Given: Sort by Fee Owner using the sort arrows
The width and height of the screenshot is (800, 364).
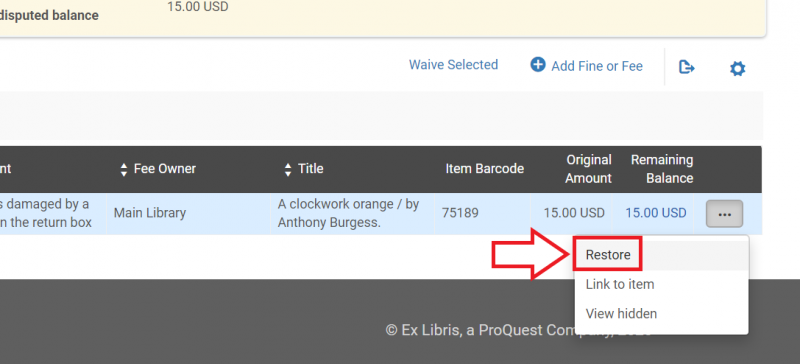Looking at the screenshot, I should (x=123, y=169).
